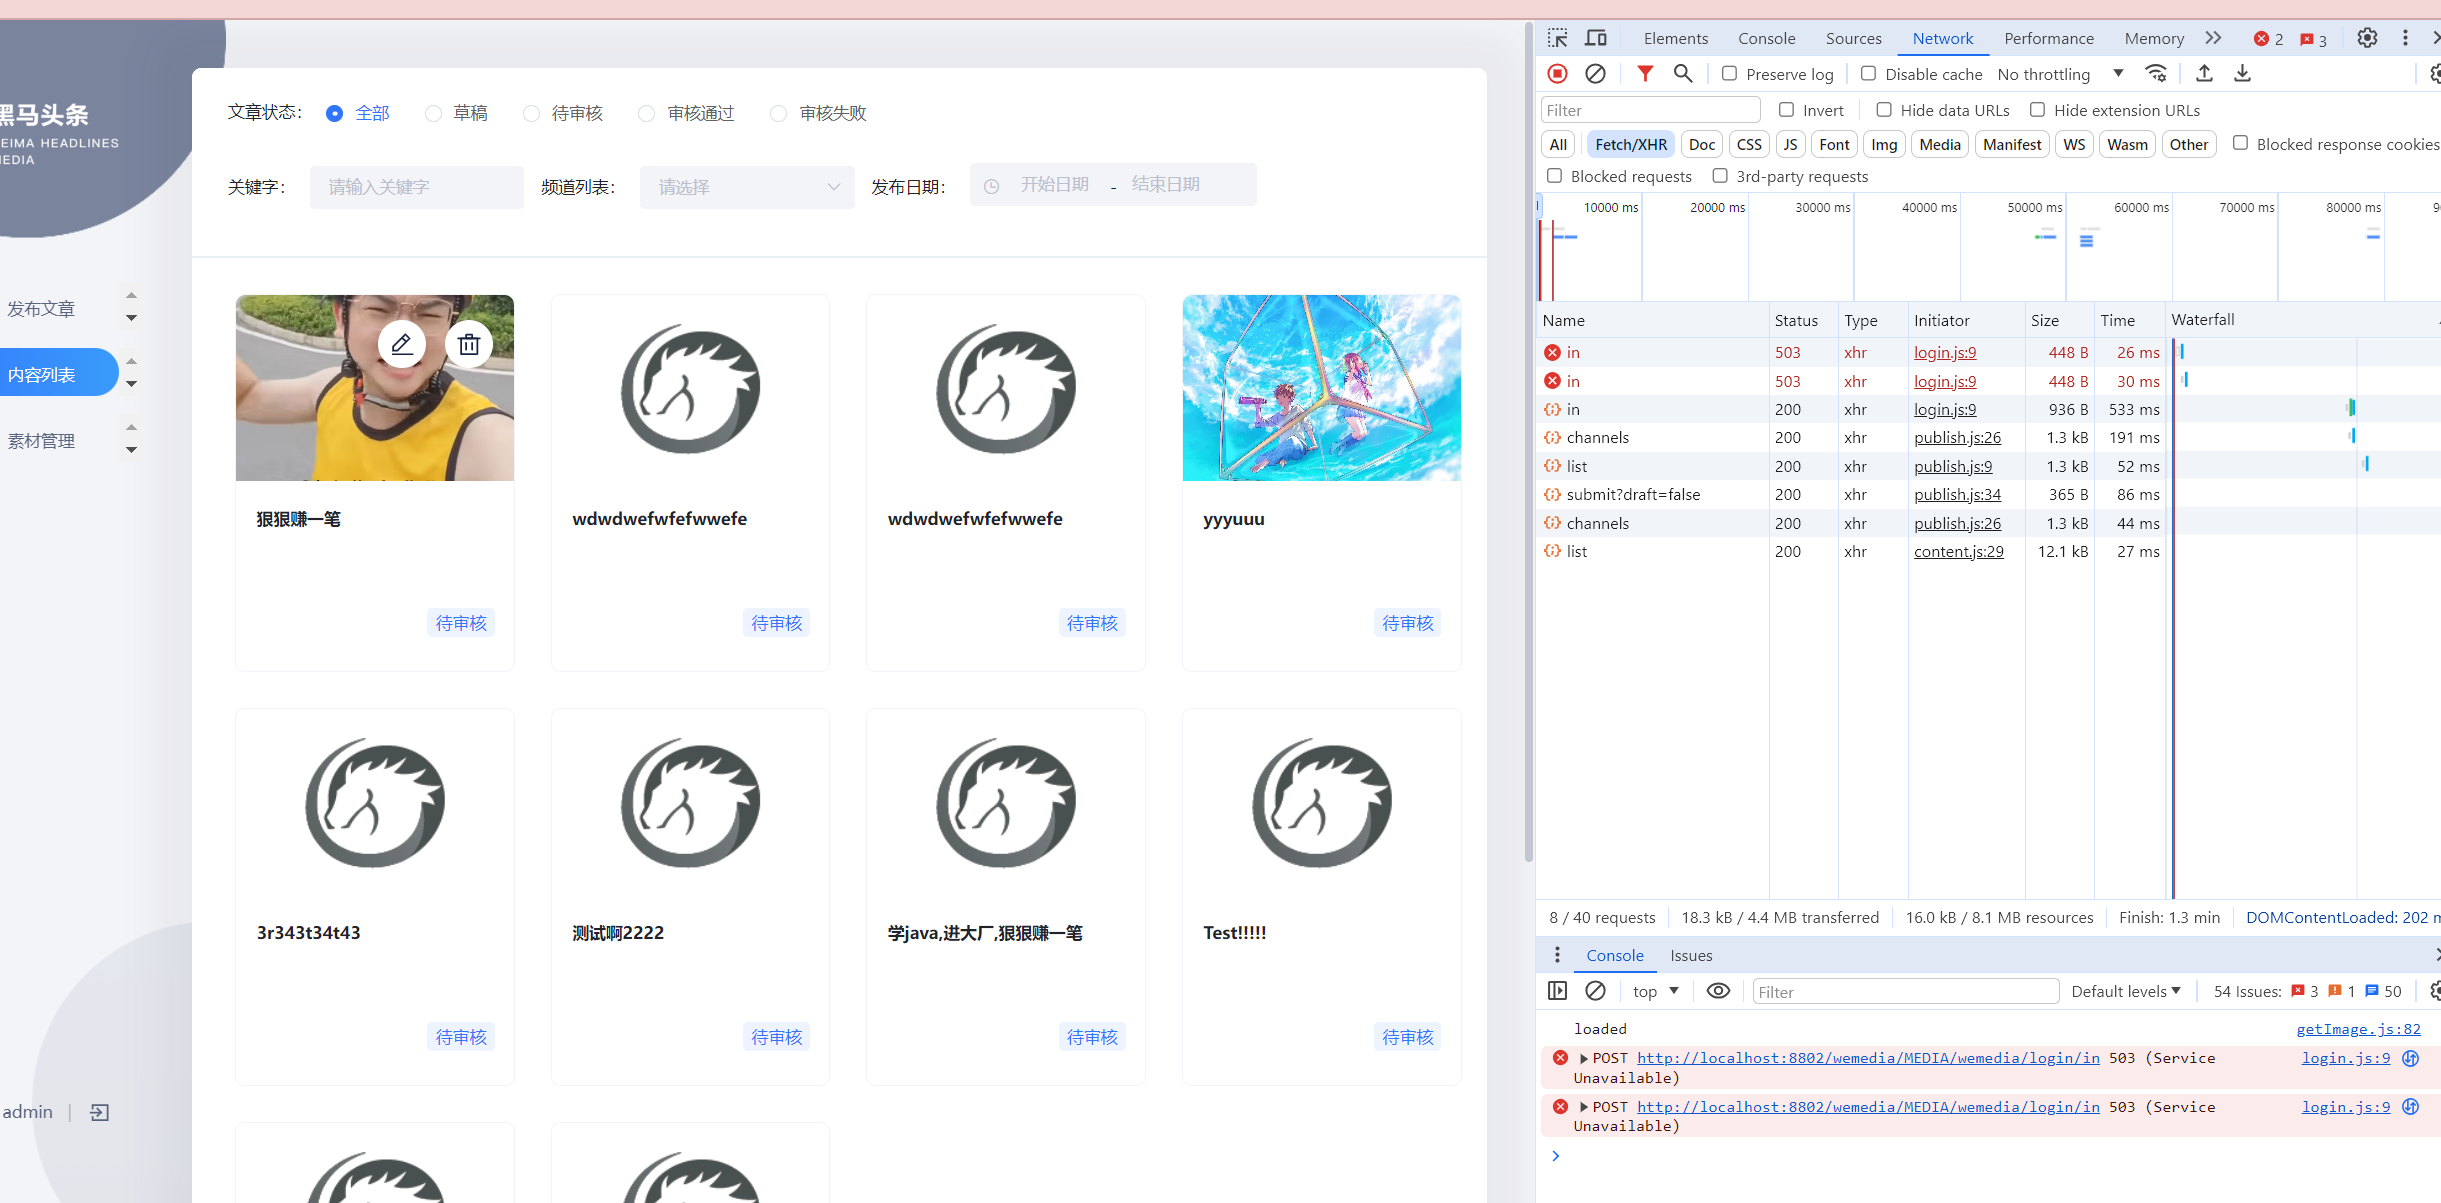Image resolution: width=2441 pixels, height=1203 pixels.
Task: Switch to the Elements tab
Action: (x=1675, y=38)
